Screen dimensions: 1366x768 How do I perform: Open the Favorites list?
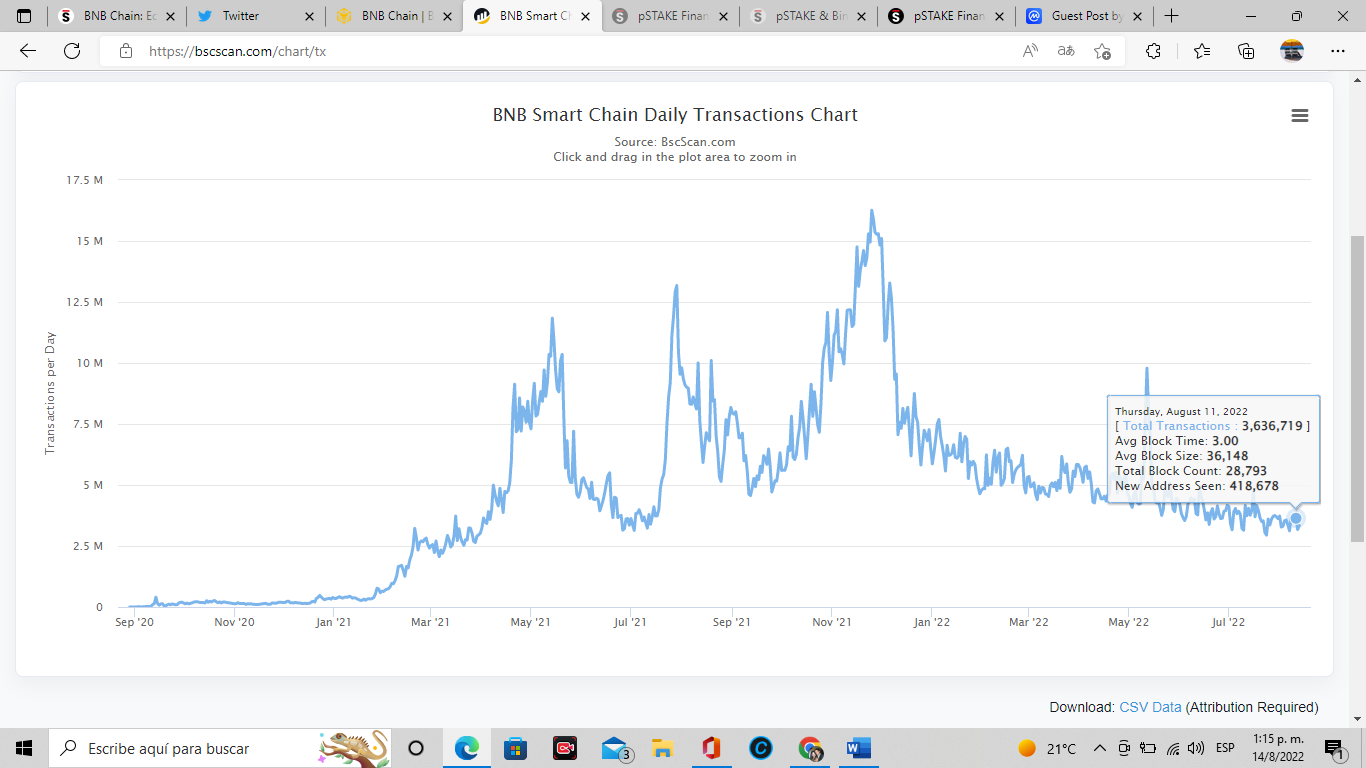[x=1202, y=51]
